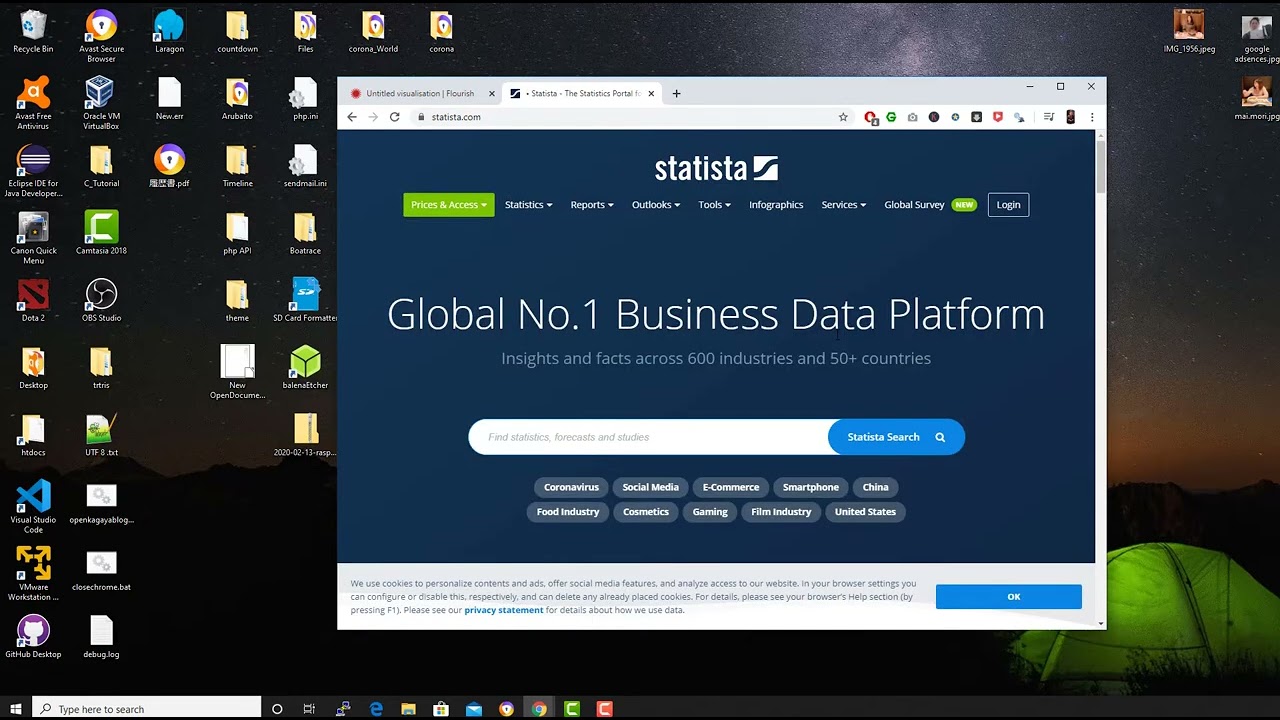Expand the Prices & Access dropdown
This screenshot has width=1280, height=720.
449,205
